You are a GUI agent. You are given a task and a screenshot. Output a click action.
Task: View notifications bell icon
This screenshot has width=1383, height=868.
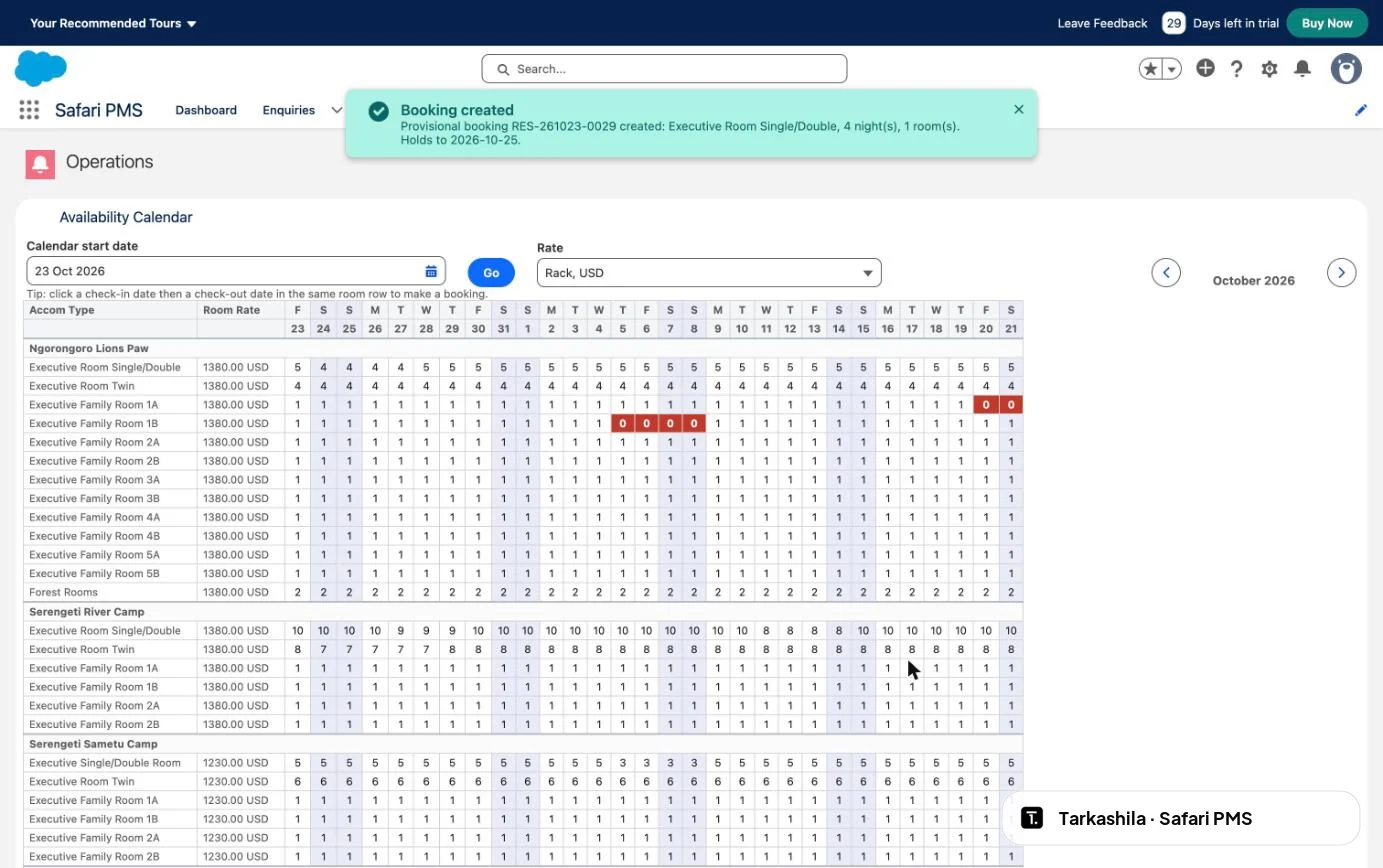(x=1302, y=68)
